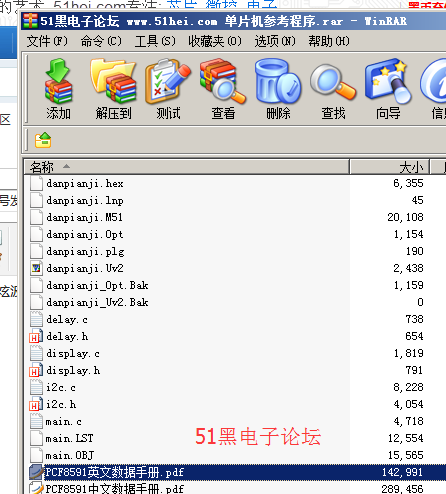Open the 文件(F) menu
Image resolution: width=446 pixels, height=494 pixels.
[47, 41]
